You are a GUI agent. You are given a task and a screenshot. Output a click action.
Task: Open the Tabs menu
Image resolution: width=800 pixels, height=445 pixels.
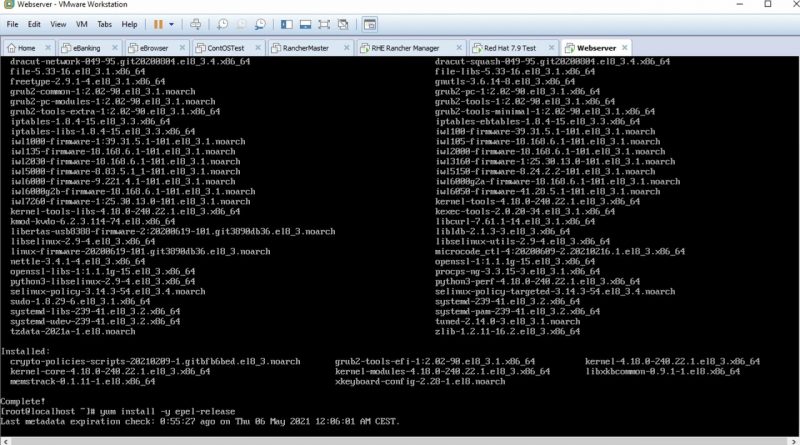[105, 24]
